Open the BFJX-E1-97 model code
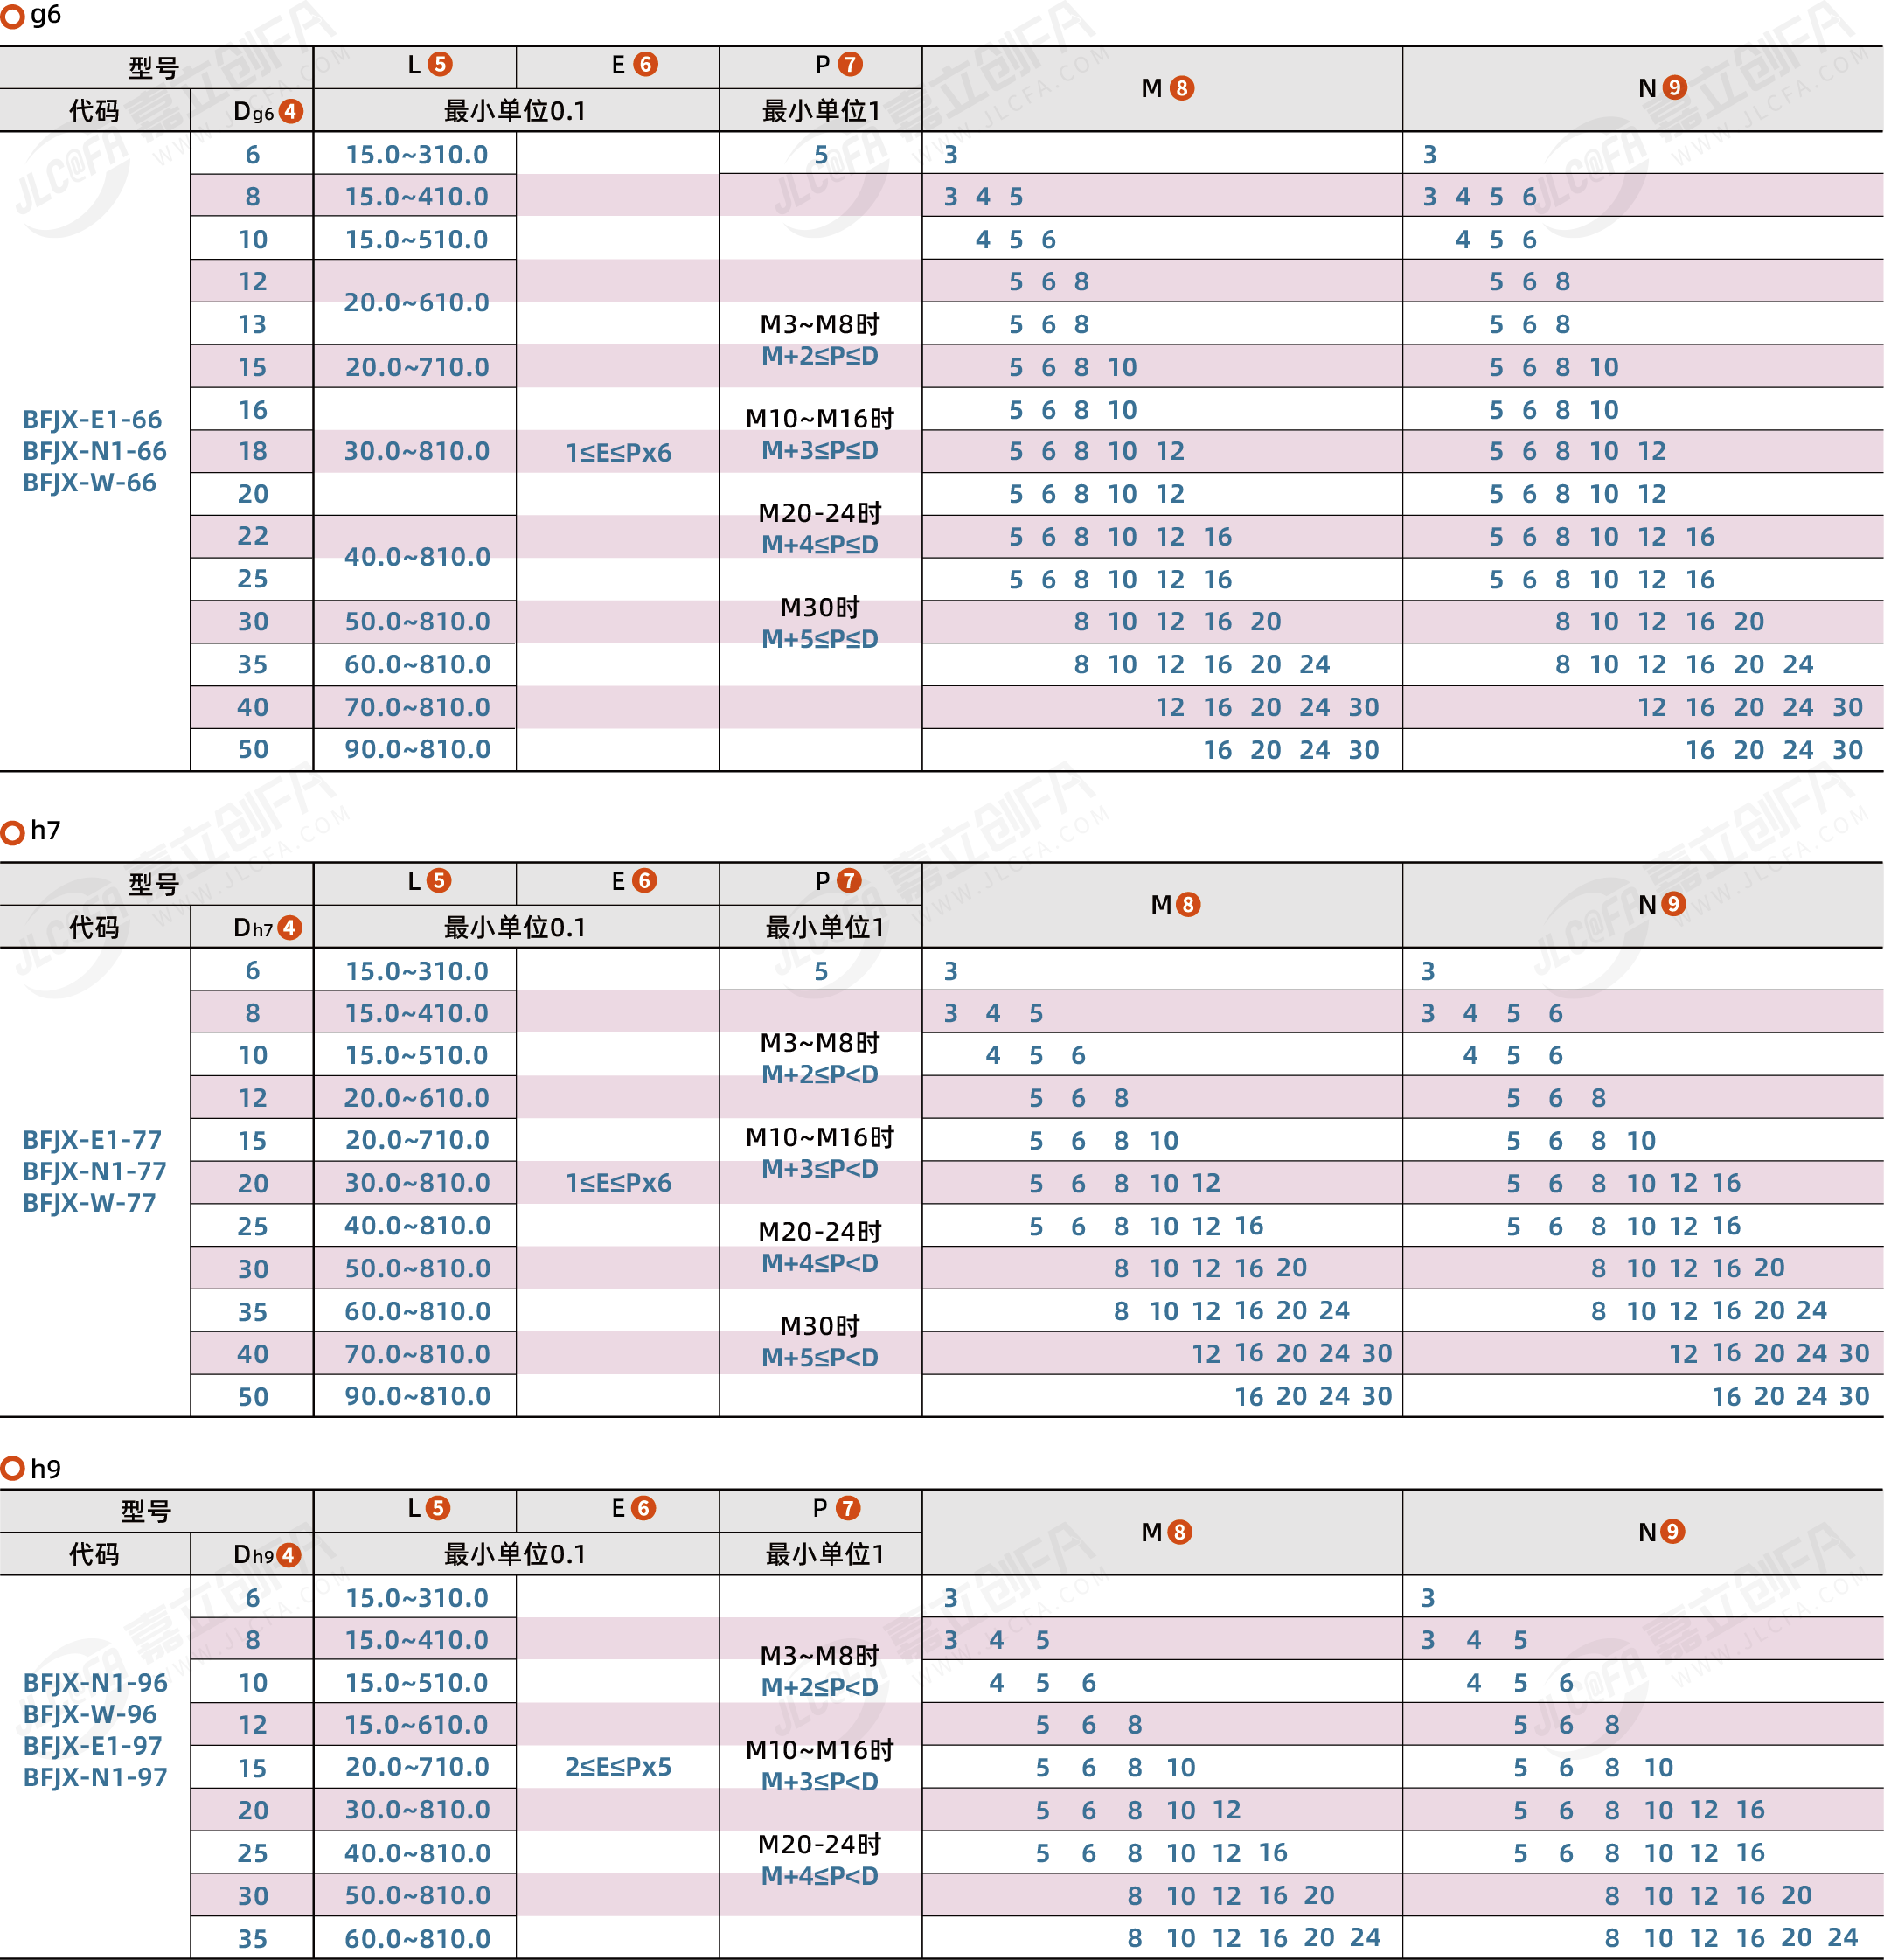Image resolution: width=1884 pixels, height=1960 pixels. tap(92, 1745)
